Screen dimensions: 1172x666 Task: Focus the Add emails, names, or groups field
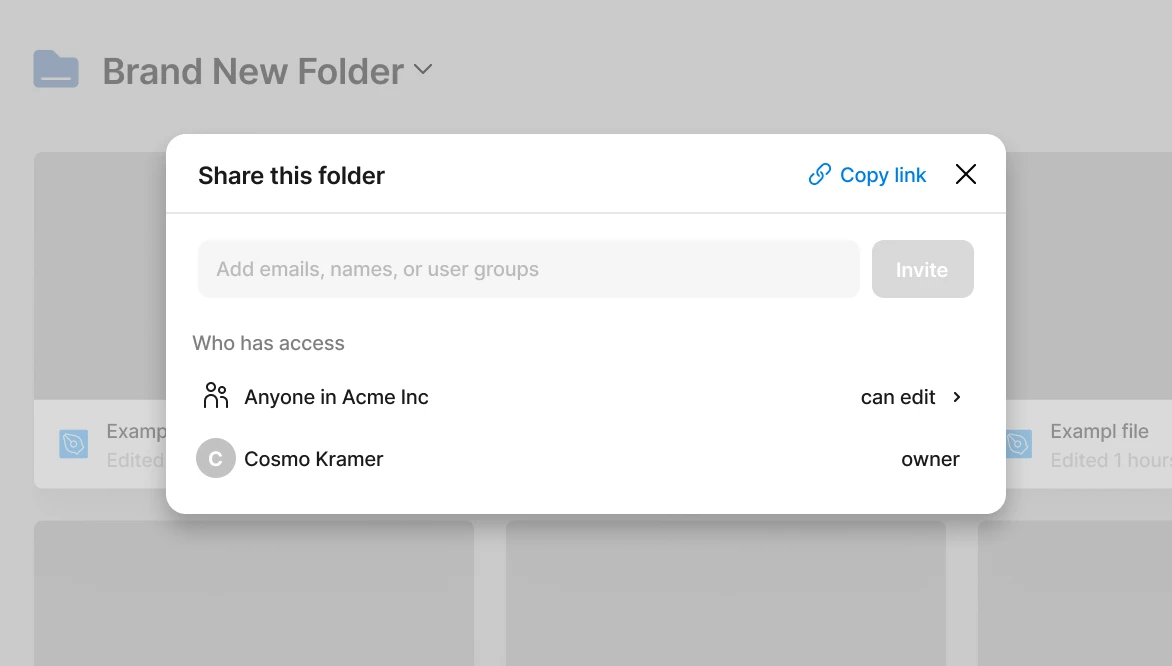528,269
